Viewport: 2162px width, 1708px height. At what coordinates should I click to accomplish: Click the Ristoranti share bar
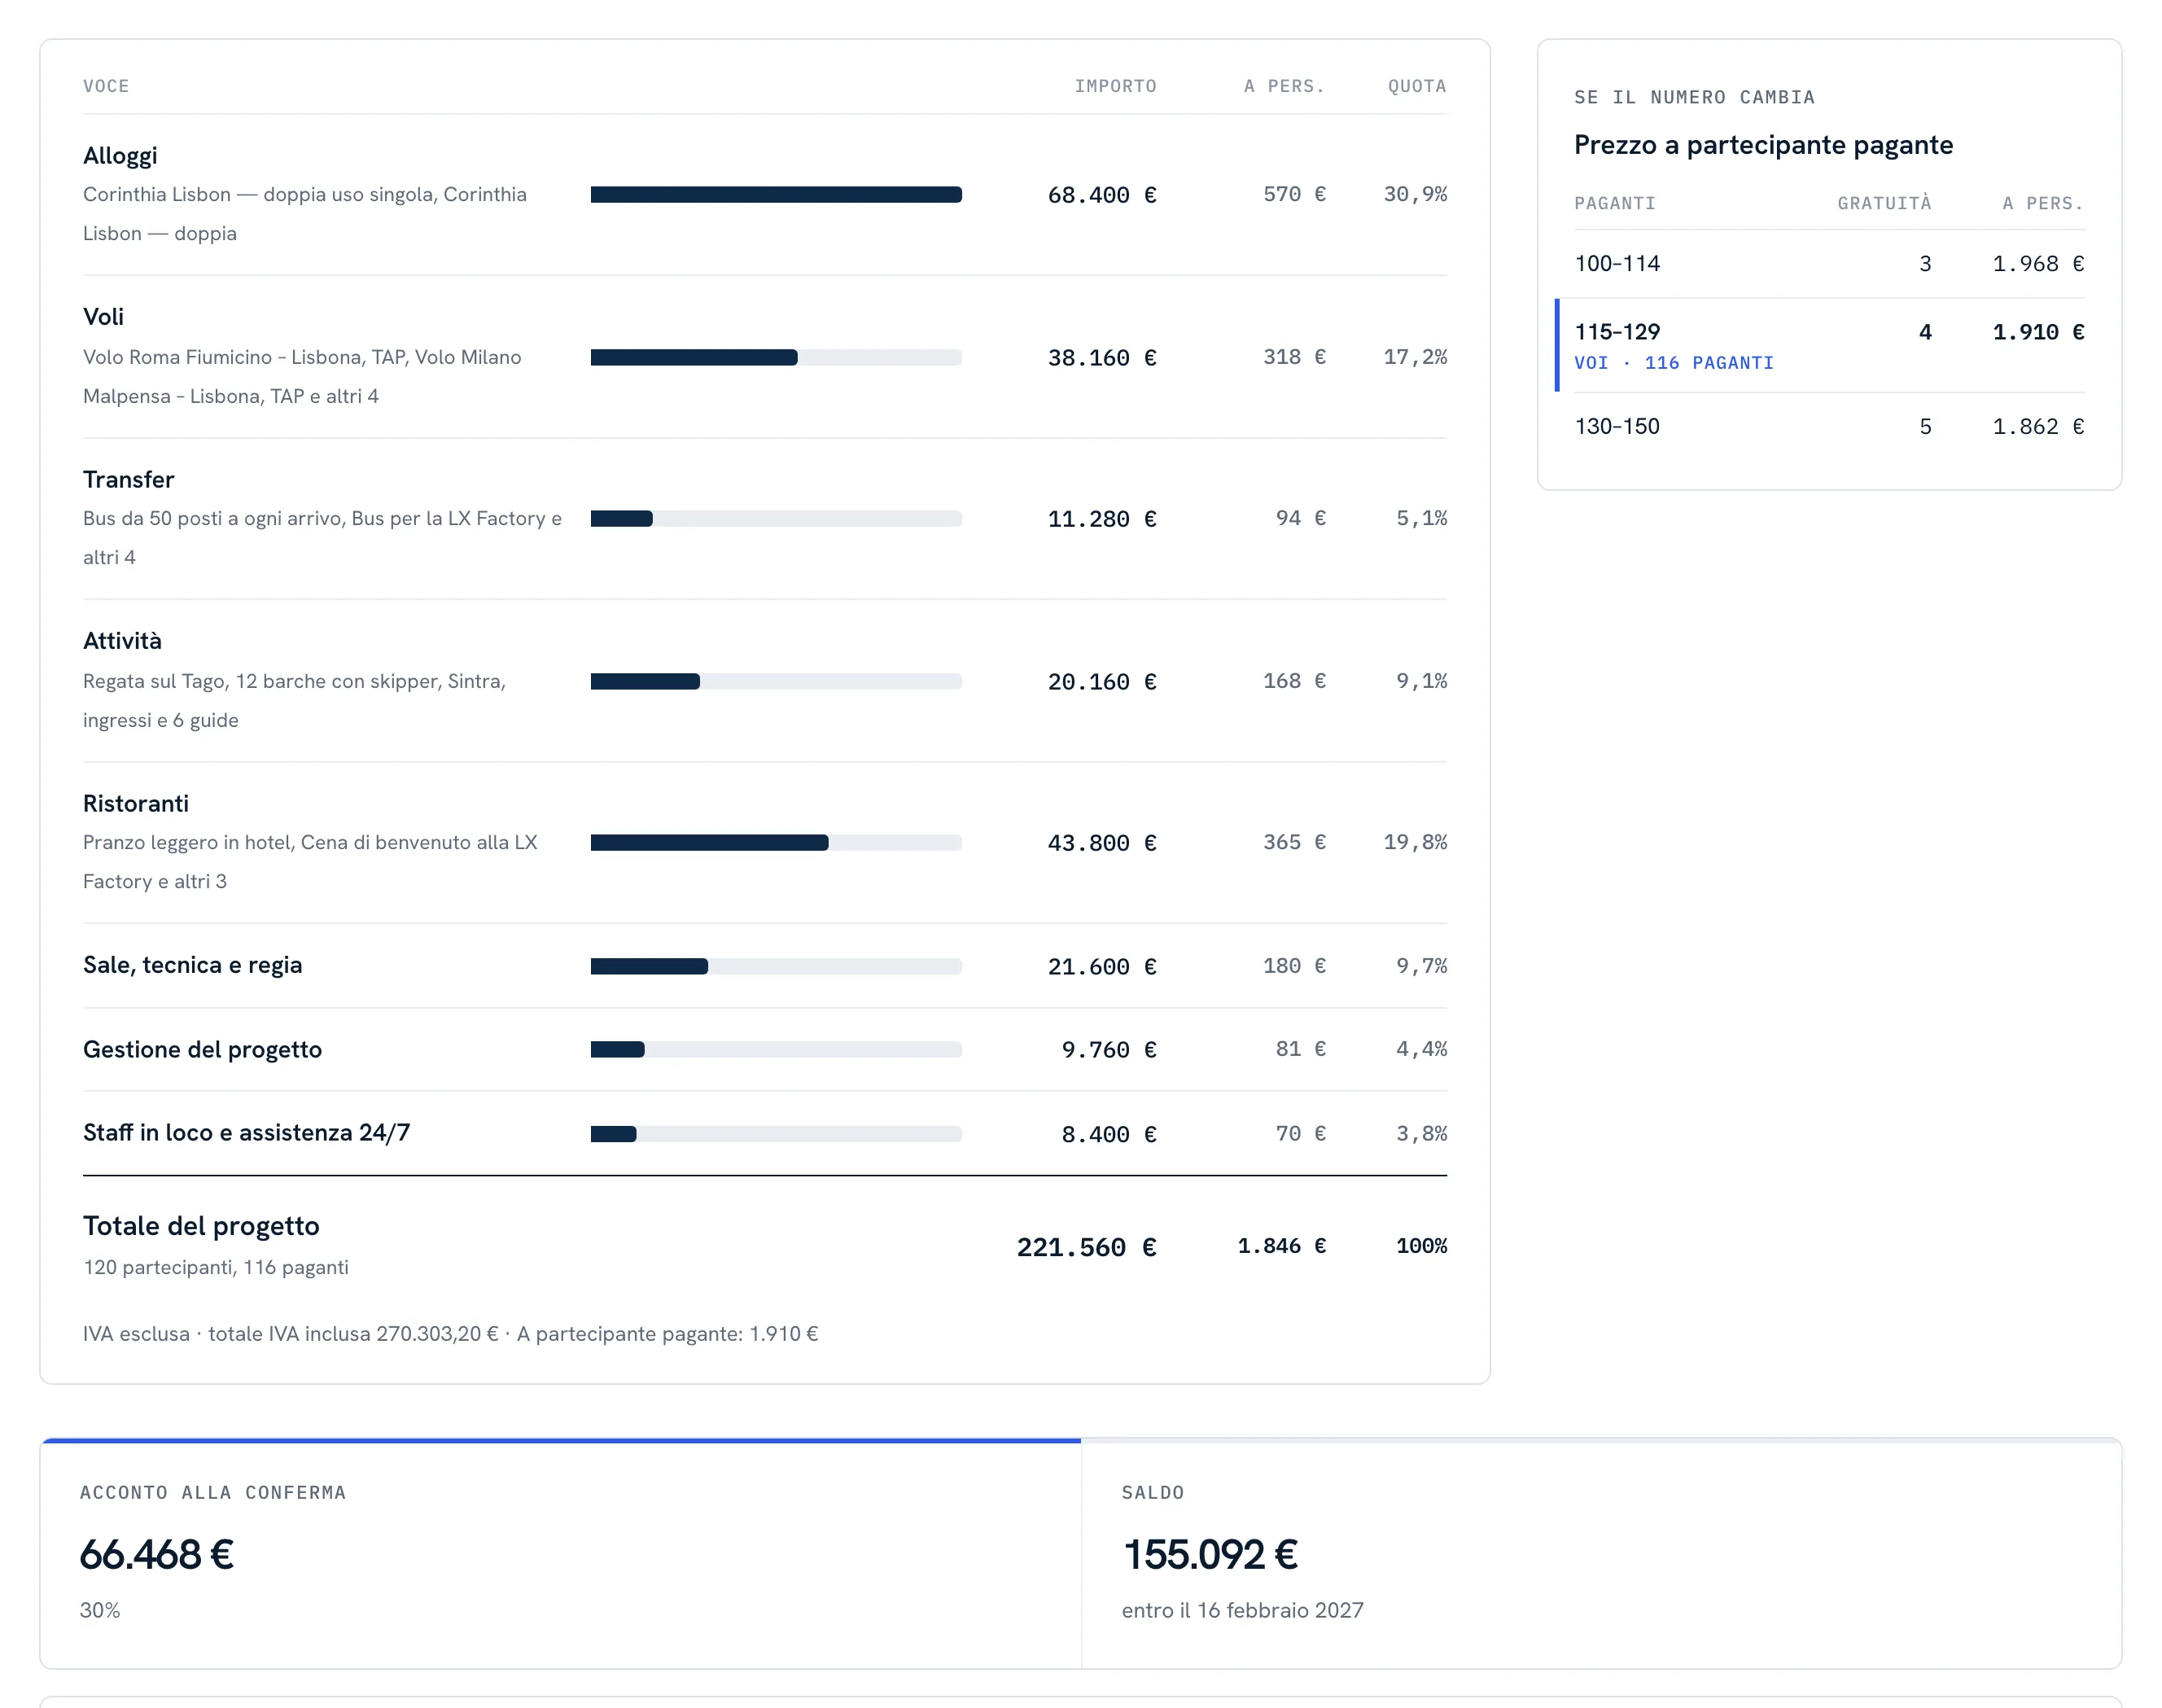[x=776, y=843]
